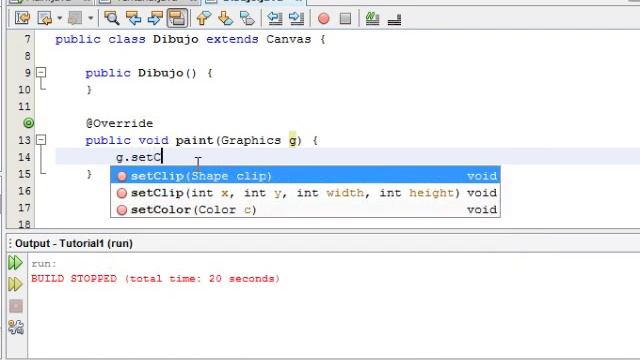Image resolution: width=640 pixels, height=360 pixels.
Task: Click the Last Edit toolbar icon
Action: point(23,18)
